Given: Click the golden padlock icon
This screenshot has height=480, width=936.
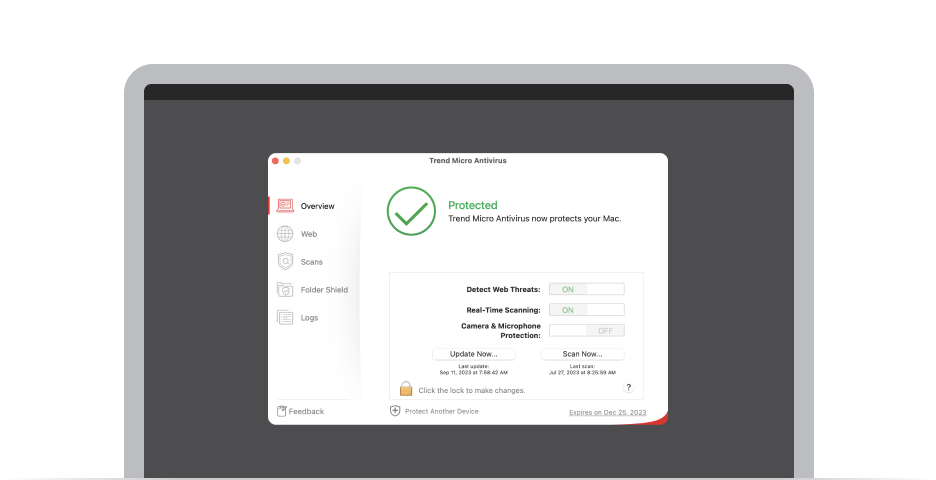Looking at the screenshot, I should click(x=406, y=389).
